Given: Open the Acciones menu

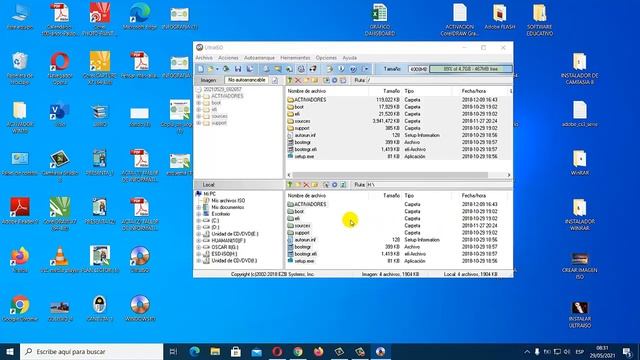Looking at the screenshot, I should pos(228,58).
